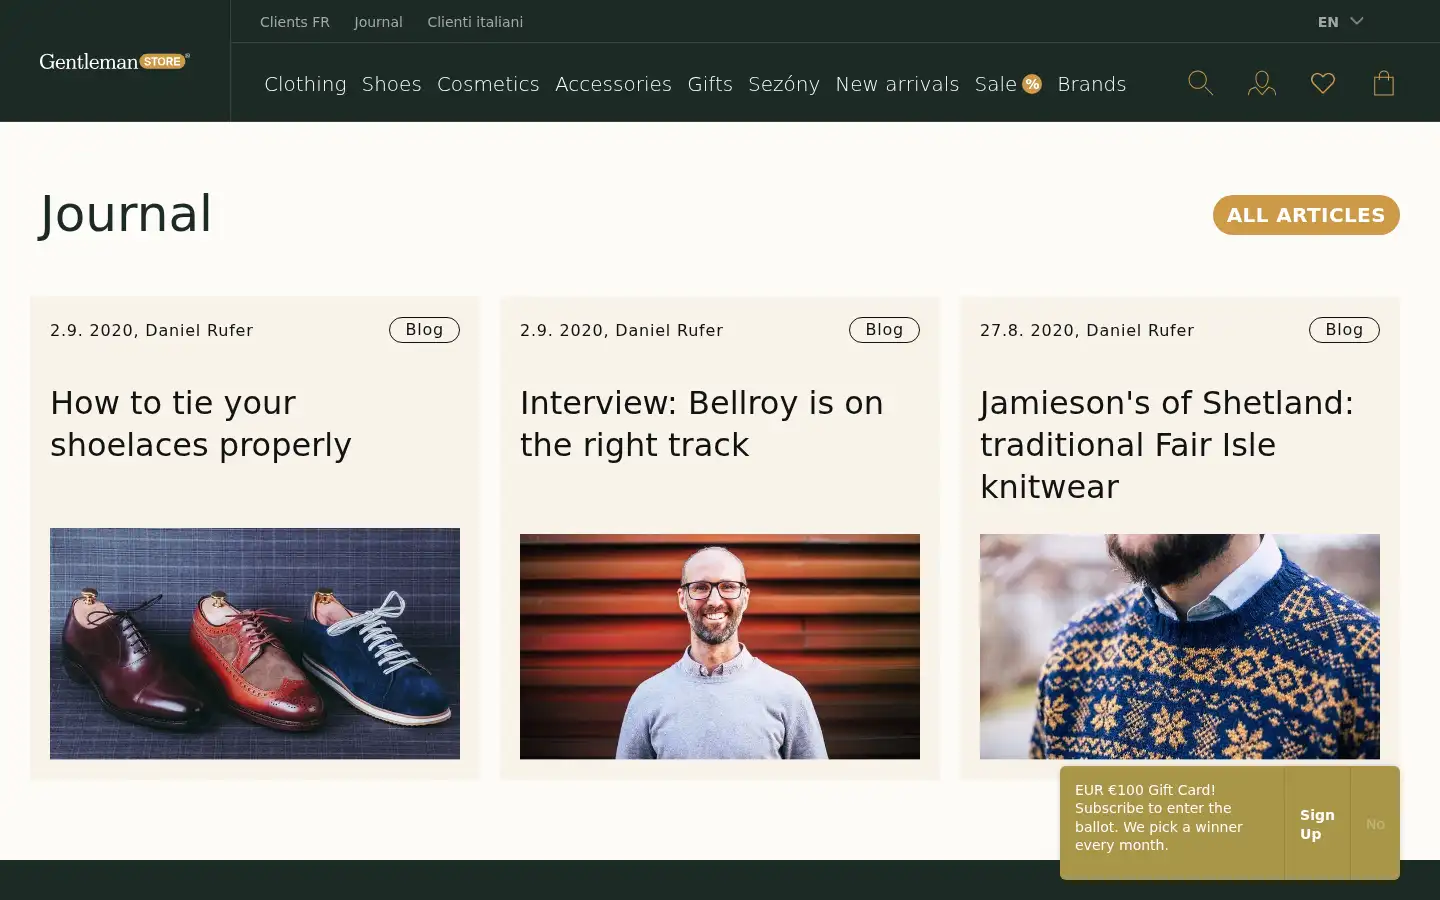
Task: Go to New arrivals
Action: click(x=897, y=84)
